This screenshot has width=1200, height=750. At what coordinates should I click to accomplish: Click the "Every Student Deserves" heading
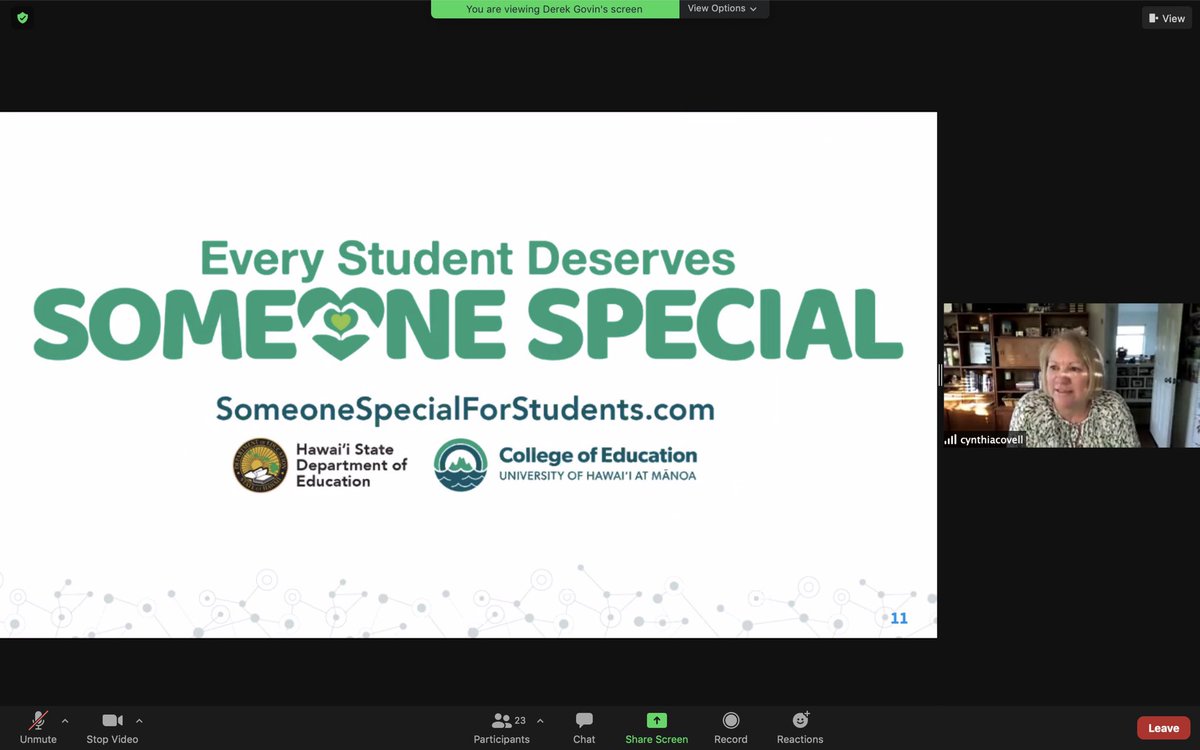467,258
